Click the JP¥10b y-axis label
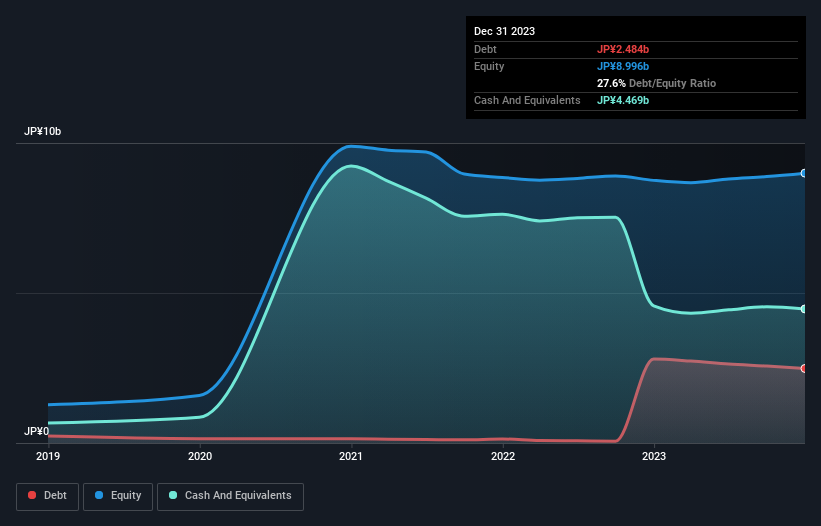This screenshot has width=821, height=526. [42, 131]
